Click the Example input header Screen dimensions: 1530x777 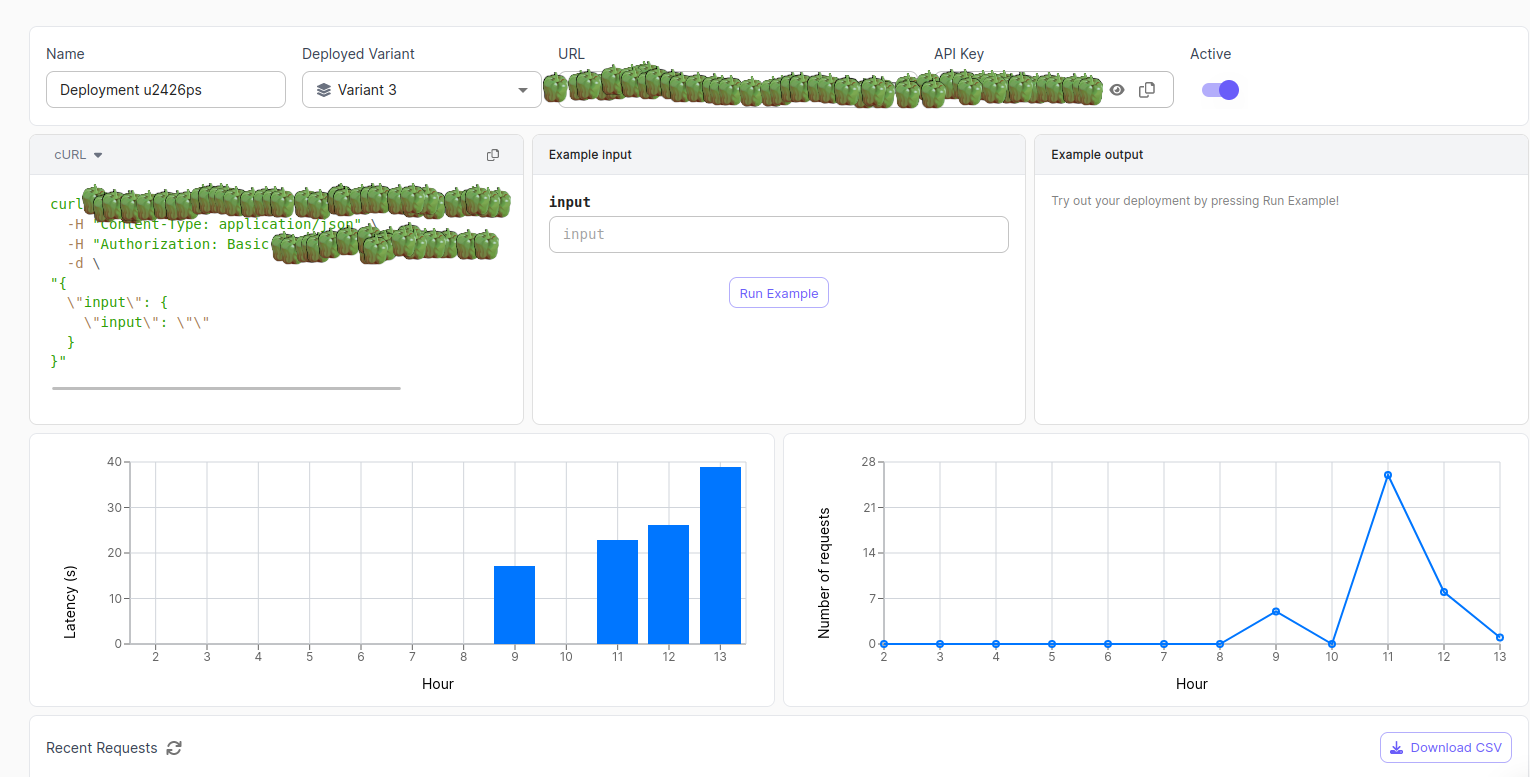pos(590,155)
